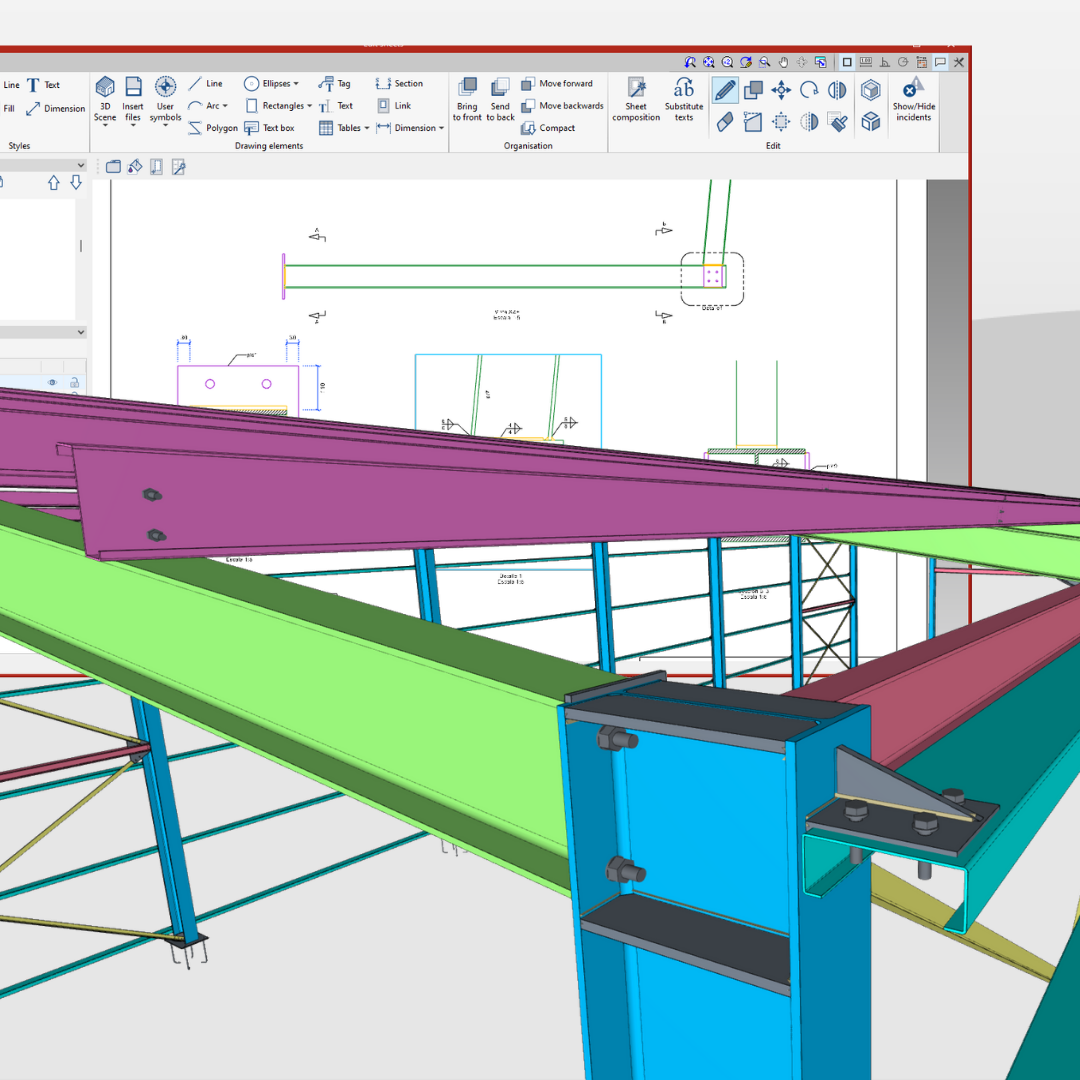Open the Rectangles dropdown menu
Image resolution: width=1080 pixels, height=1080 pixels.
pyautogui.click(x=280, y=106)
